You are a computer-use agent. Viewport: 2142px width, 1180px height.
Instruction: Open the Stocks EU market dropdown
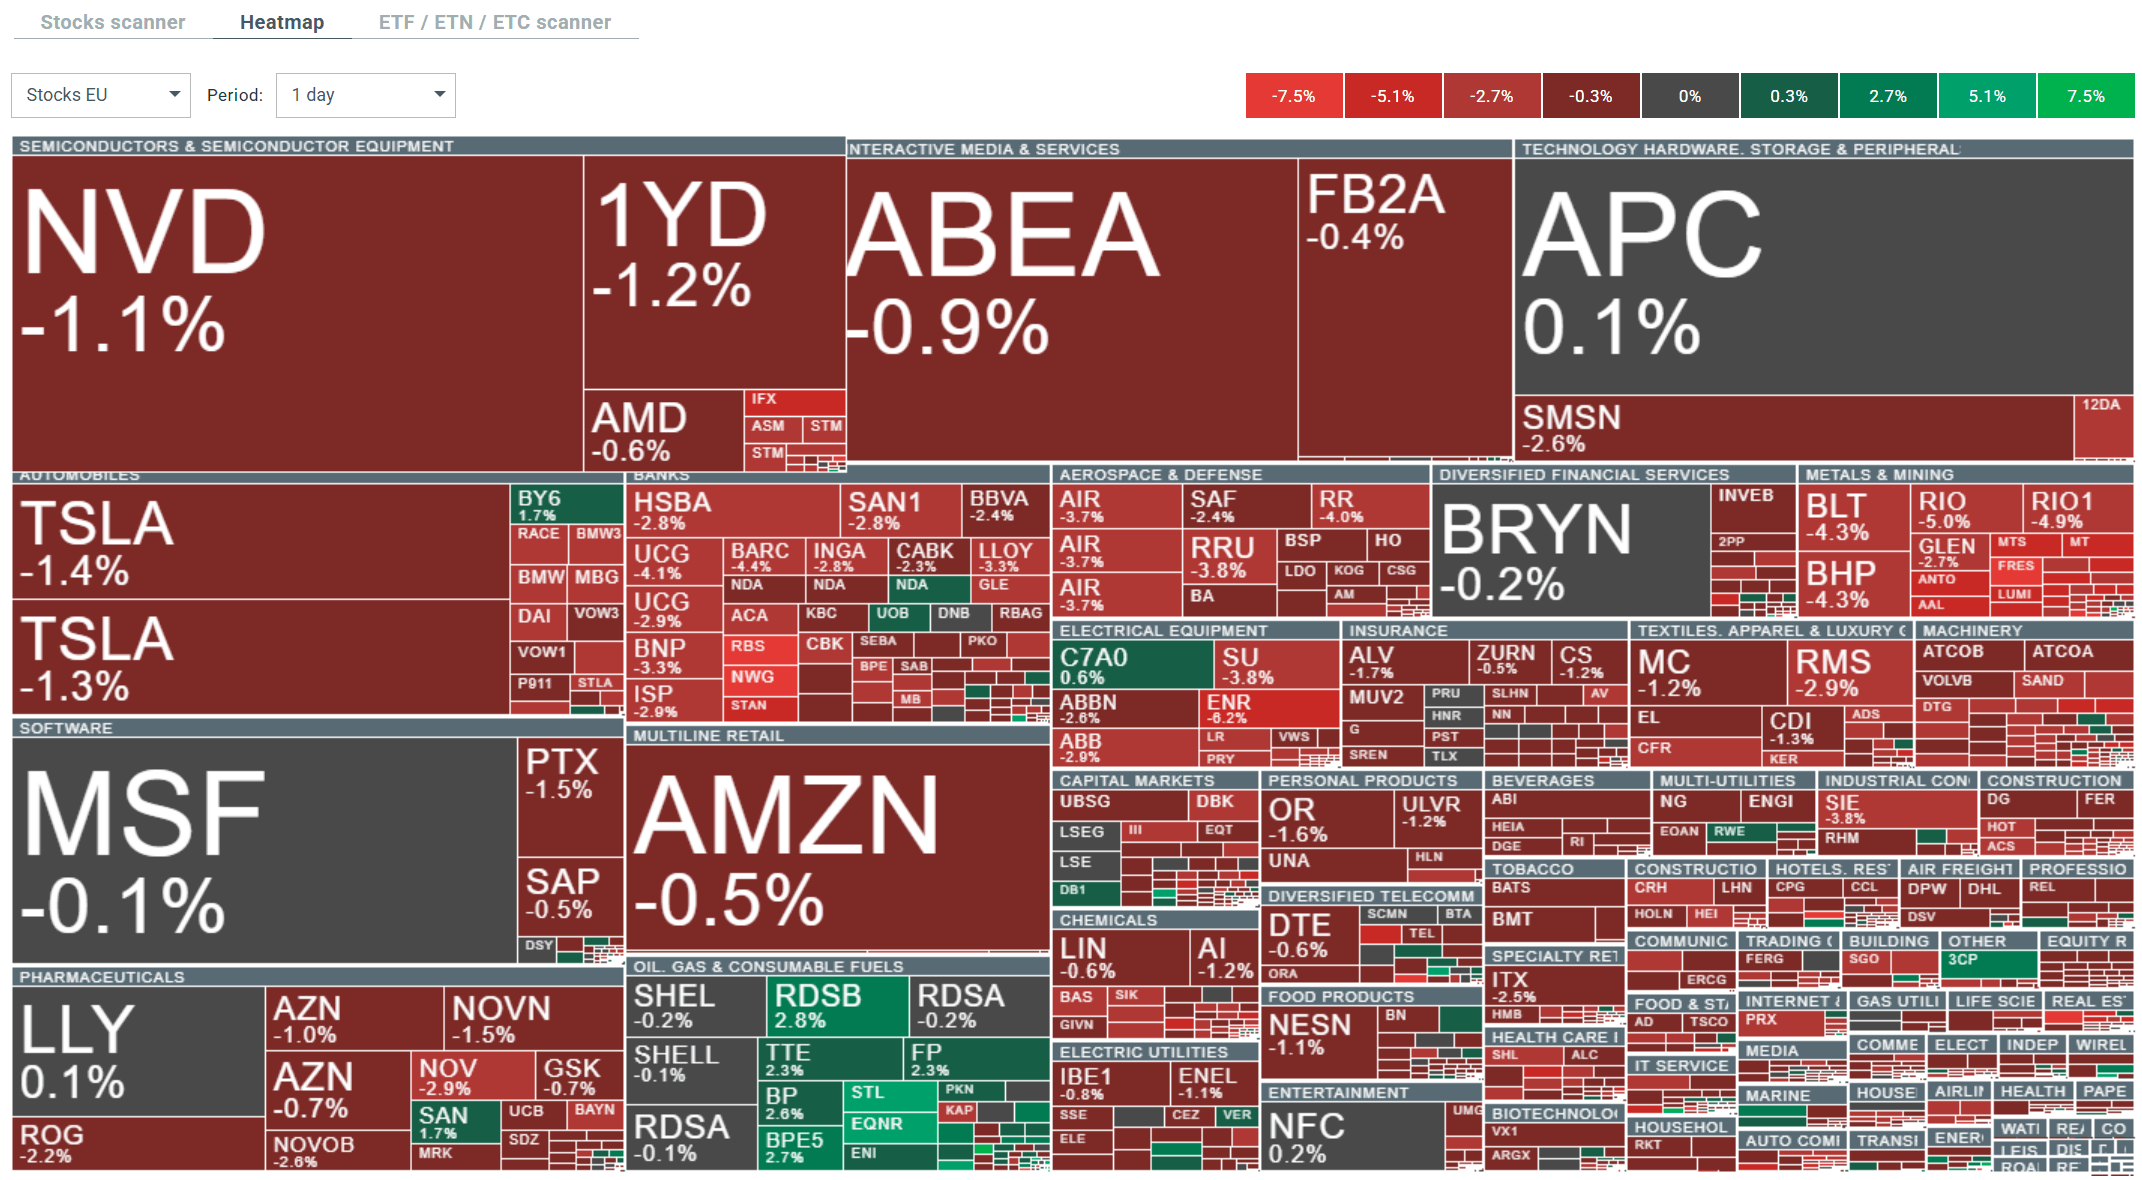click(x=100, y=95)
